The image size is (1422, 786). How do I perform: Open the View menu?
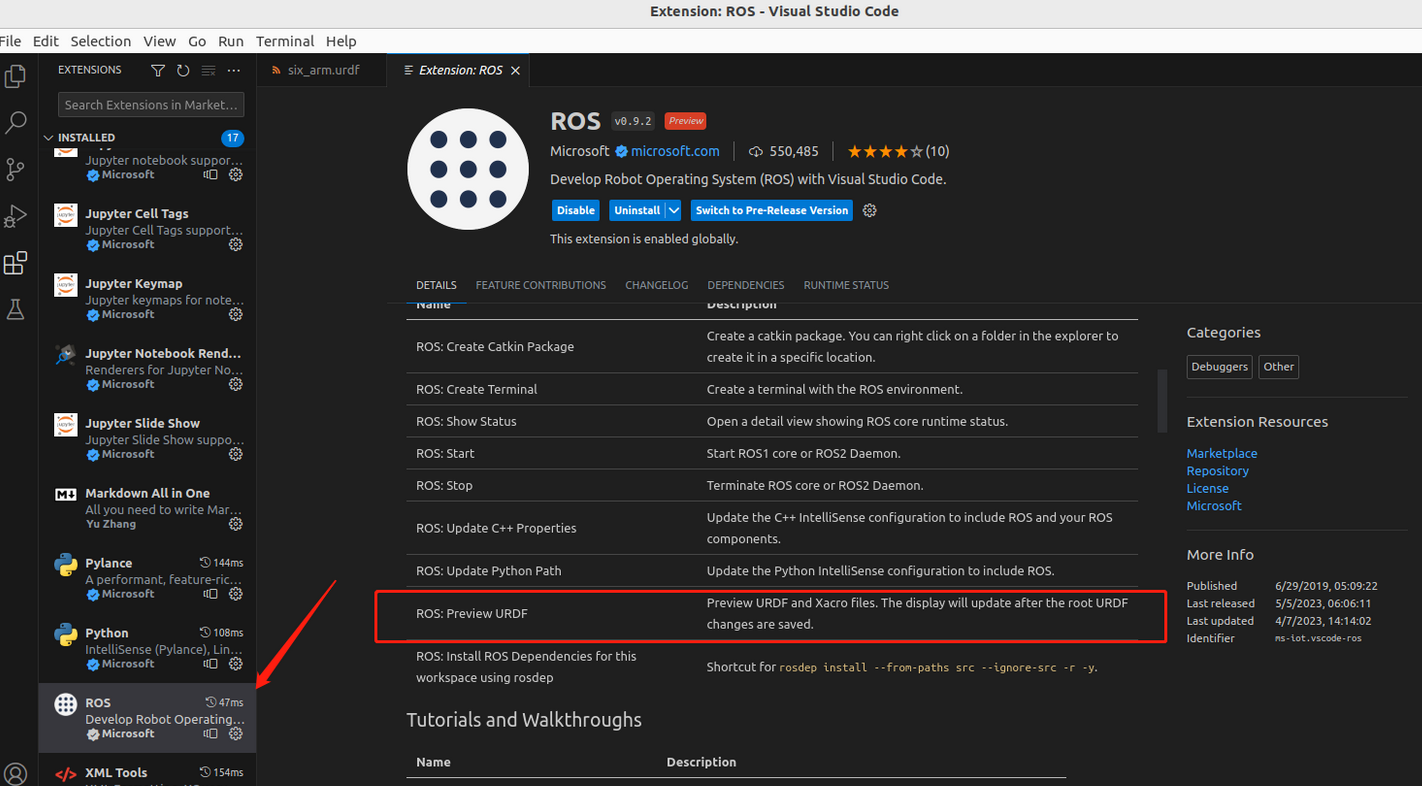click(x=159, y=41)
